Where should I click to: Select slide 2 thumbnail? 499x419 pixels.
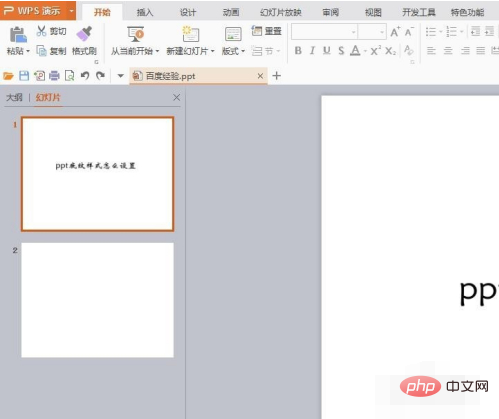97,300
